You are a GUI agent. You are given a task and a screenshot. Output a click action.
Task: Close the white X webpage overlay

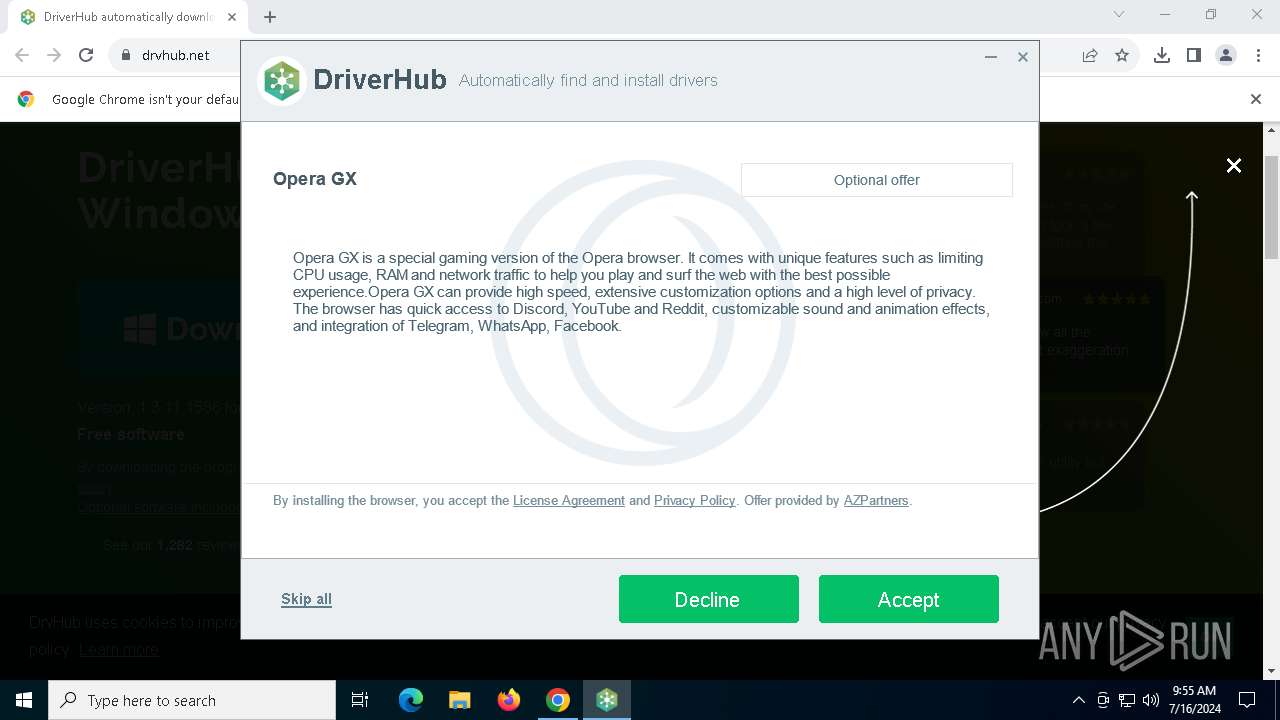[1234, 166]
